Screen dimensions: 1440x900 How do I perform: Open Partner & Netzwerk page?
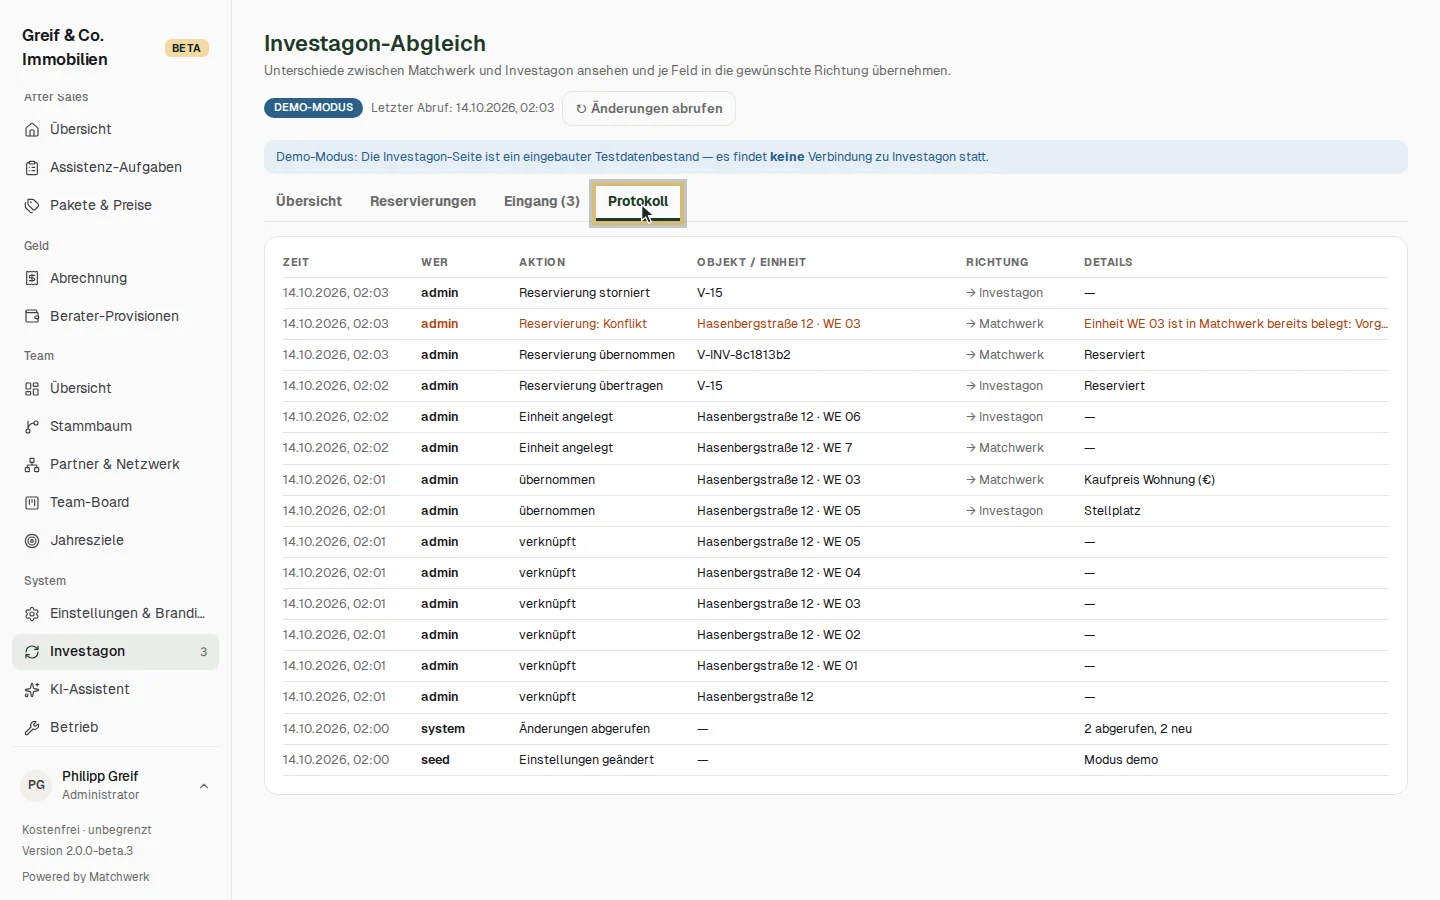(116, 465)
